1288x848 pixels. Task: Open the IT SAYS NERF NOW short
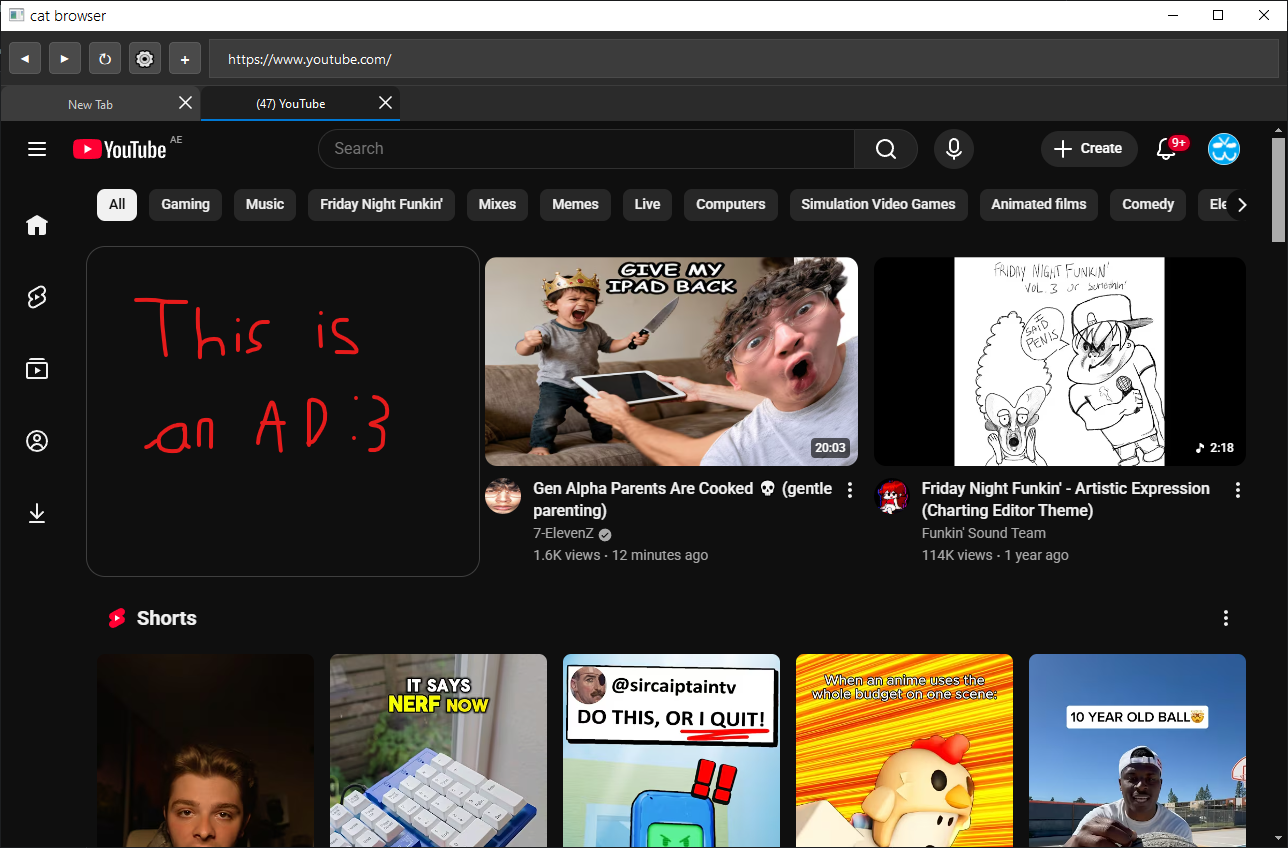pyautogui.click(x=438, y=751)
